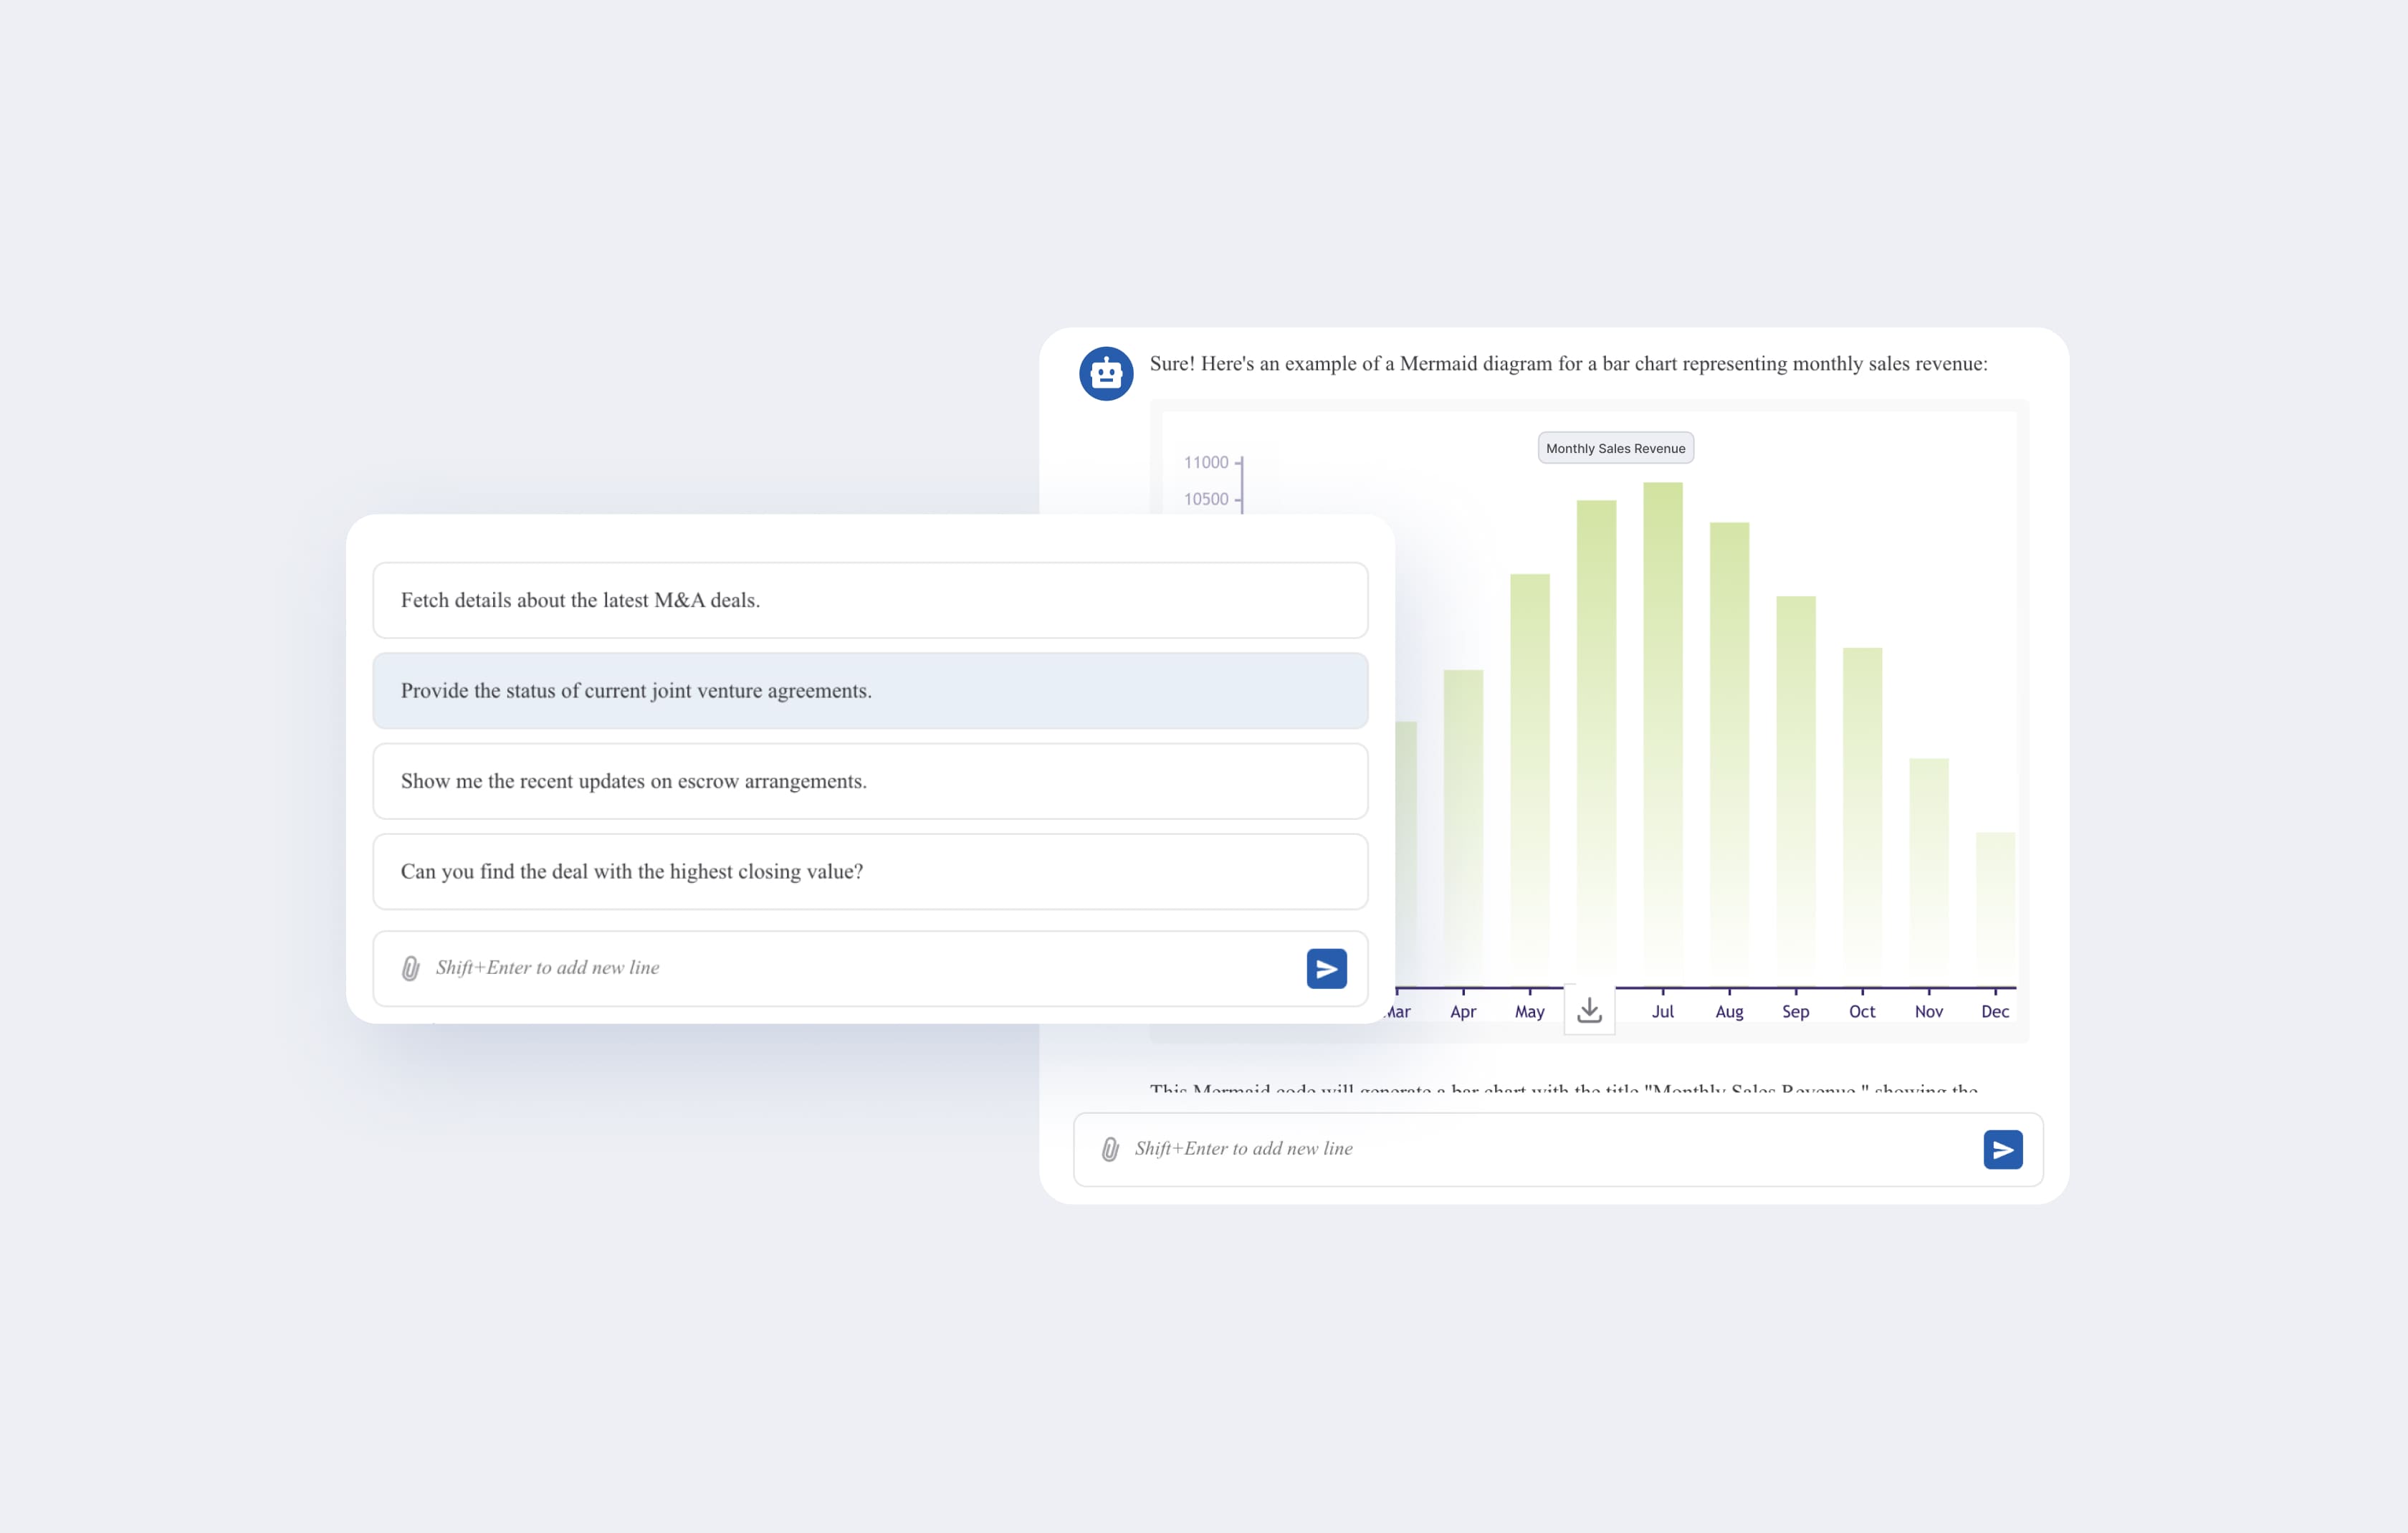Click the bot's 'Sure! Here's an example' message text
This screenshot has width=2408, height=1533.
click(x=1568, y=364)
